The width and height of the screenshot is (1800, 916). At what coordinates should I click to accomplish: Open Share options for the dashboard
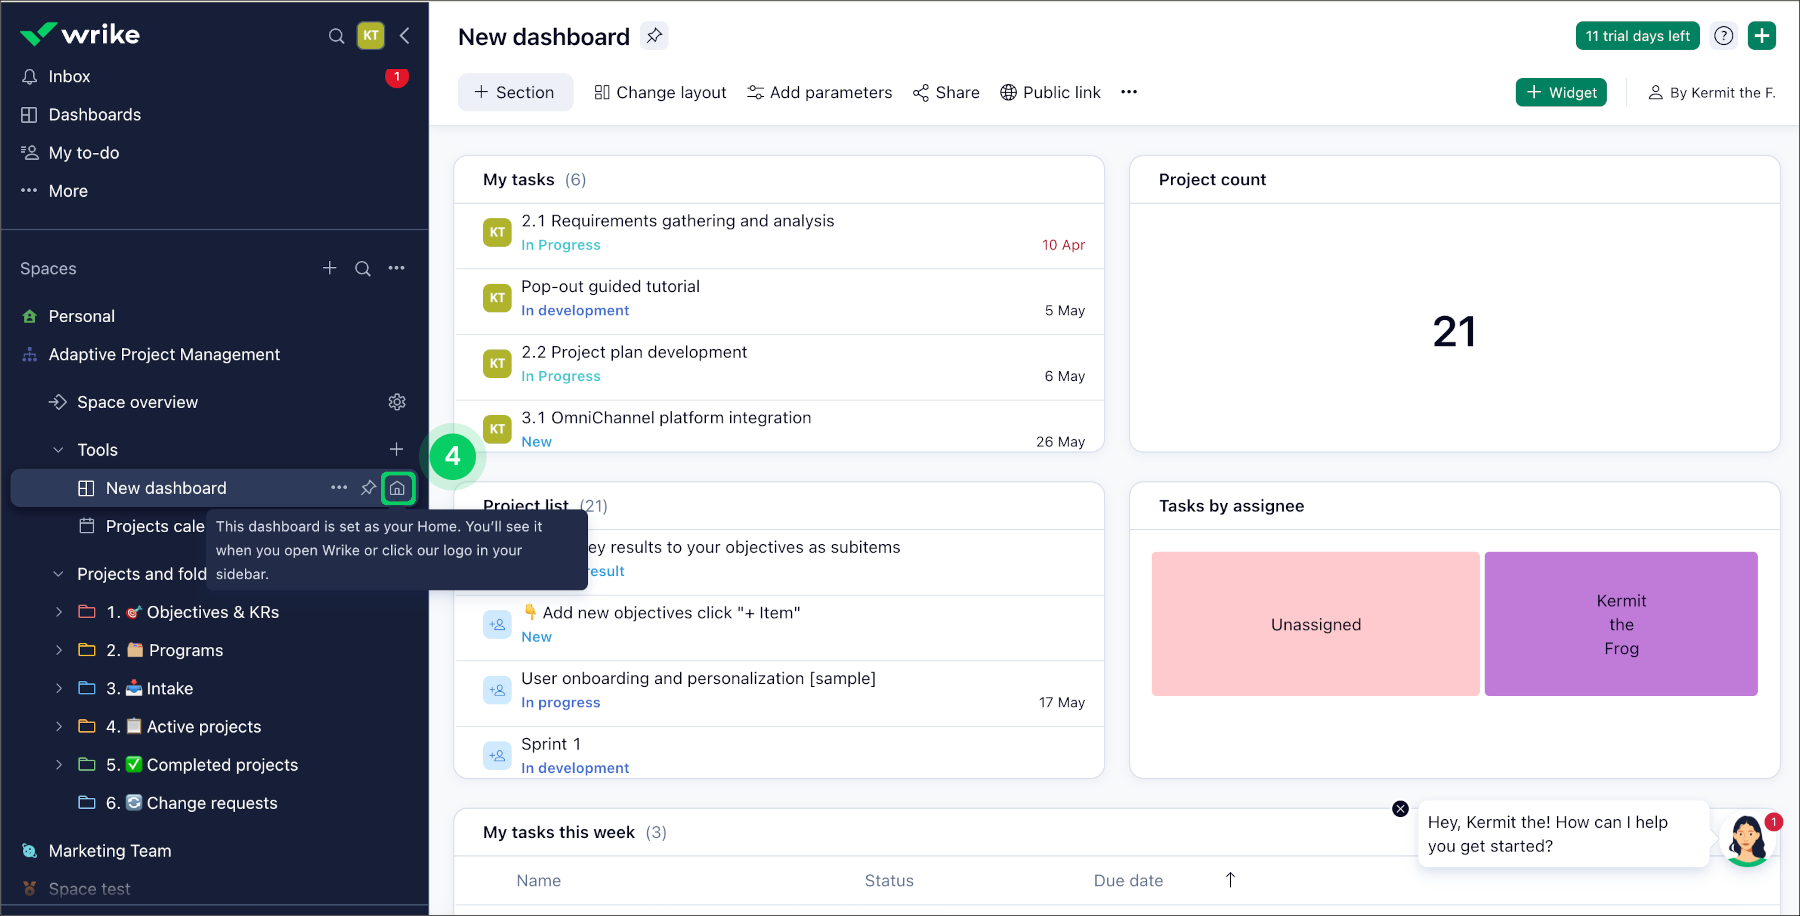click(945, 92)
